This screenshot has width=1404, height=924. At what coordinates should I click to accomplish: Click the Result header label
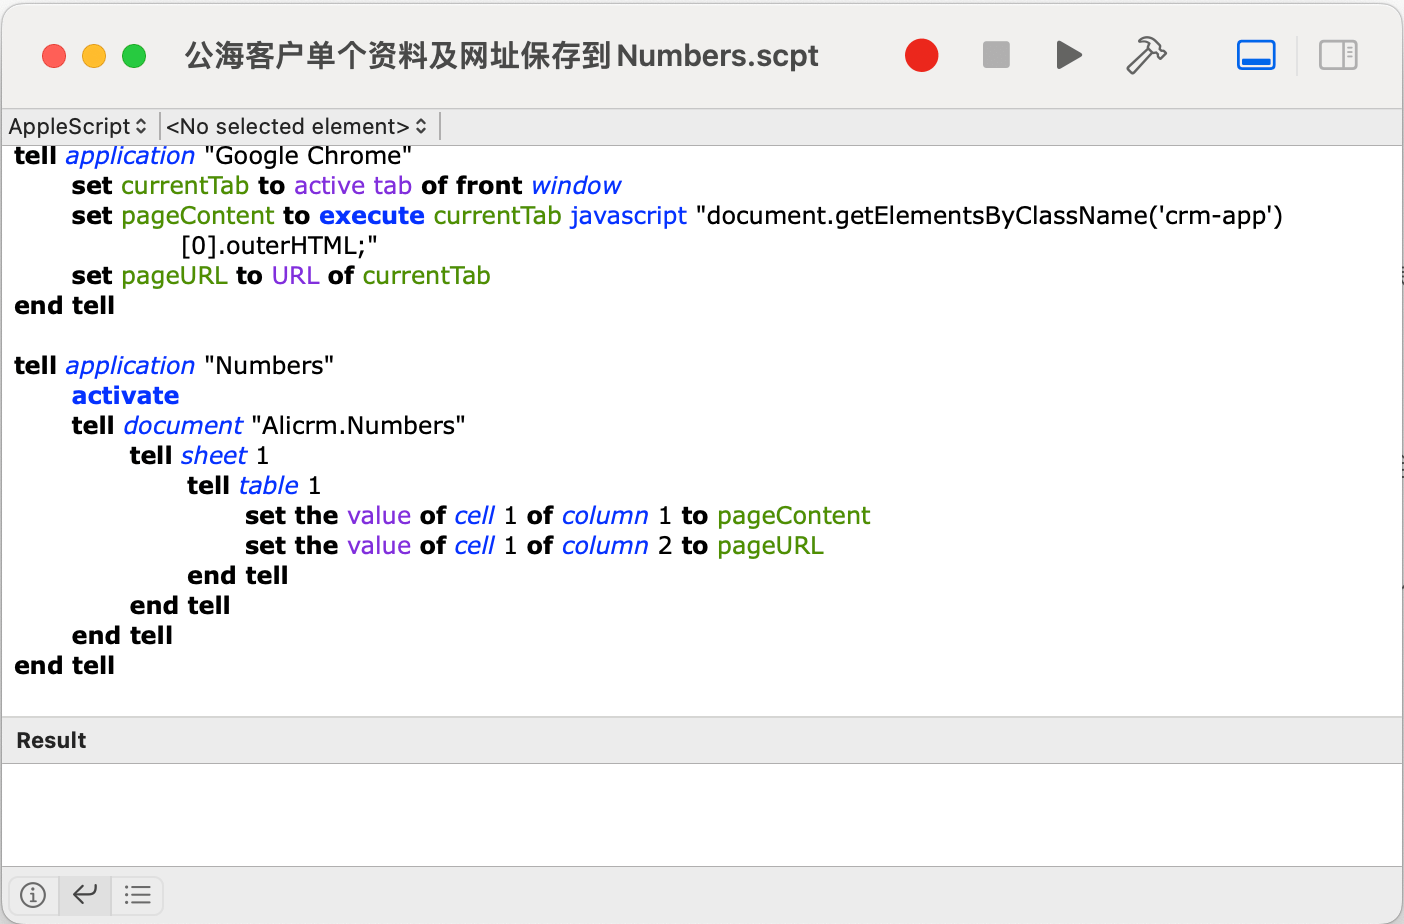[x=51, y=740]
